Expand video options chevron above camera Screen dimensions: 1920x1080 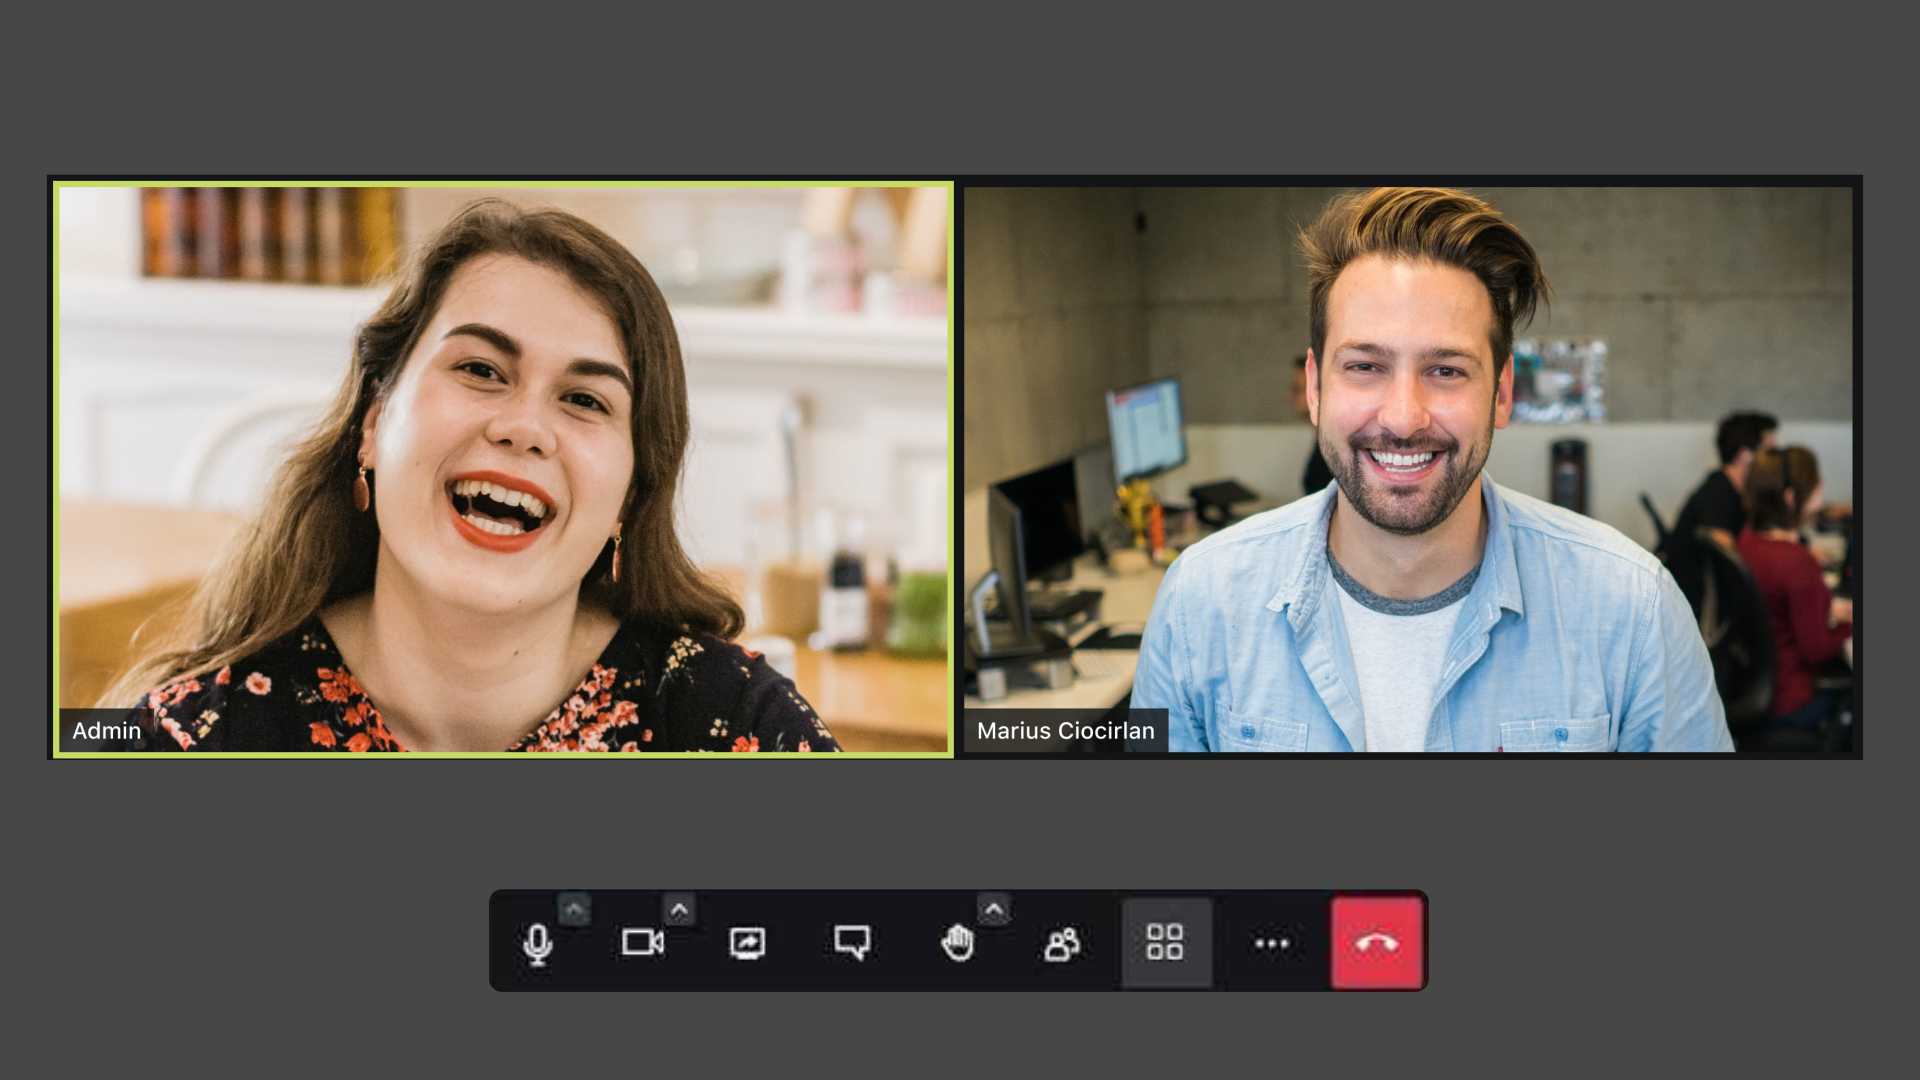[x=679, y=910]
